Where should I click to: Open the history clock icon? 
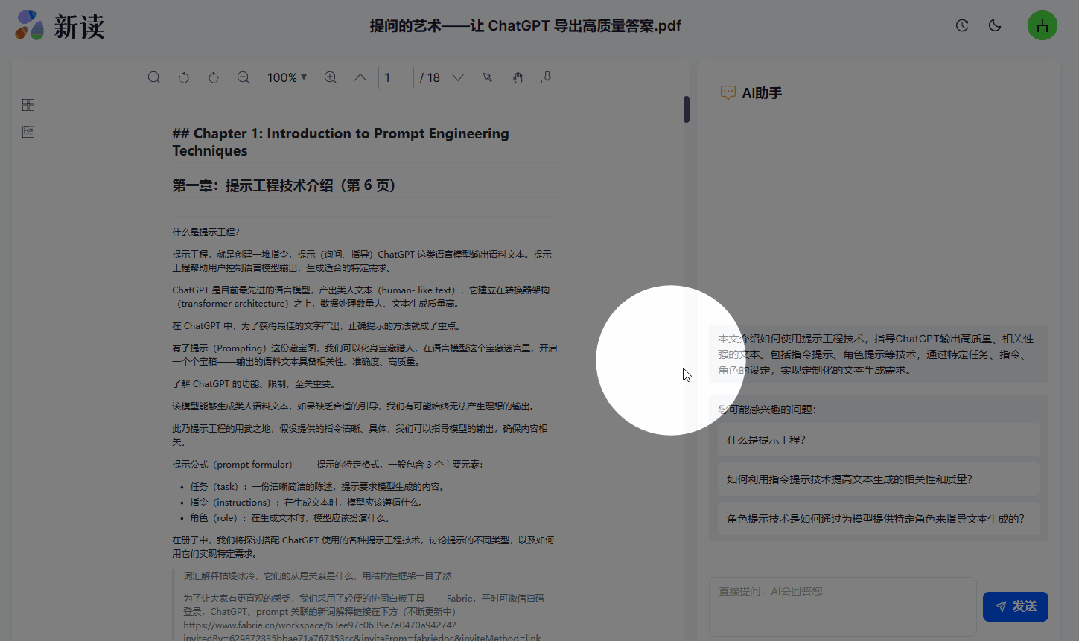click(x=962, y=25)
